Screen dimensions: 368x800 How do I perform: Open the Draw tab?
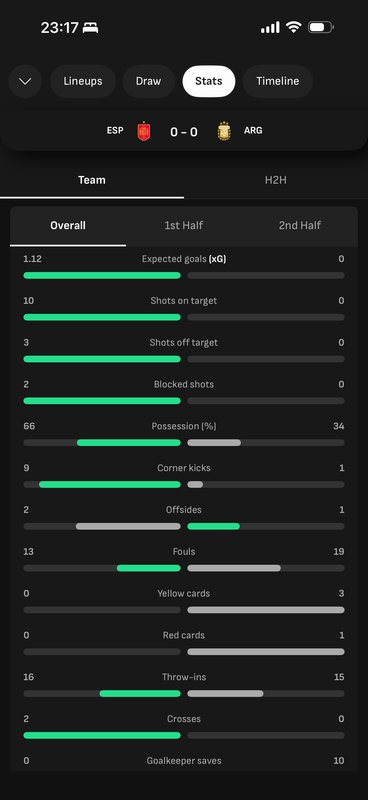click(149, 81)
